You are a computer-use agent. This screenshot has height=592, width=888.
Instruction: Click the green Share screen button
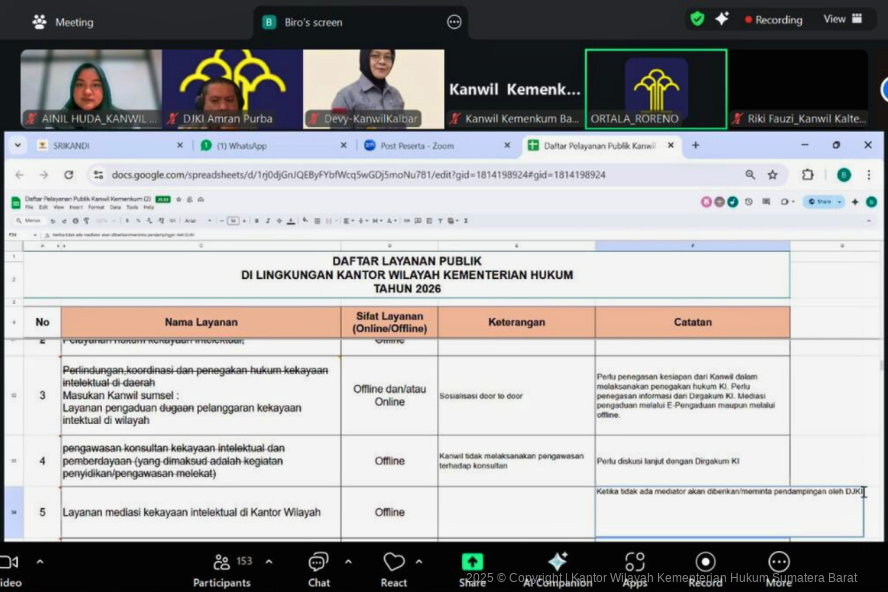tap(472, 562)
